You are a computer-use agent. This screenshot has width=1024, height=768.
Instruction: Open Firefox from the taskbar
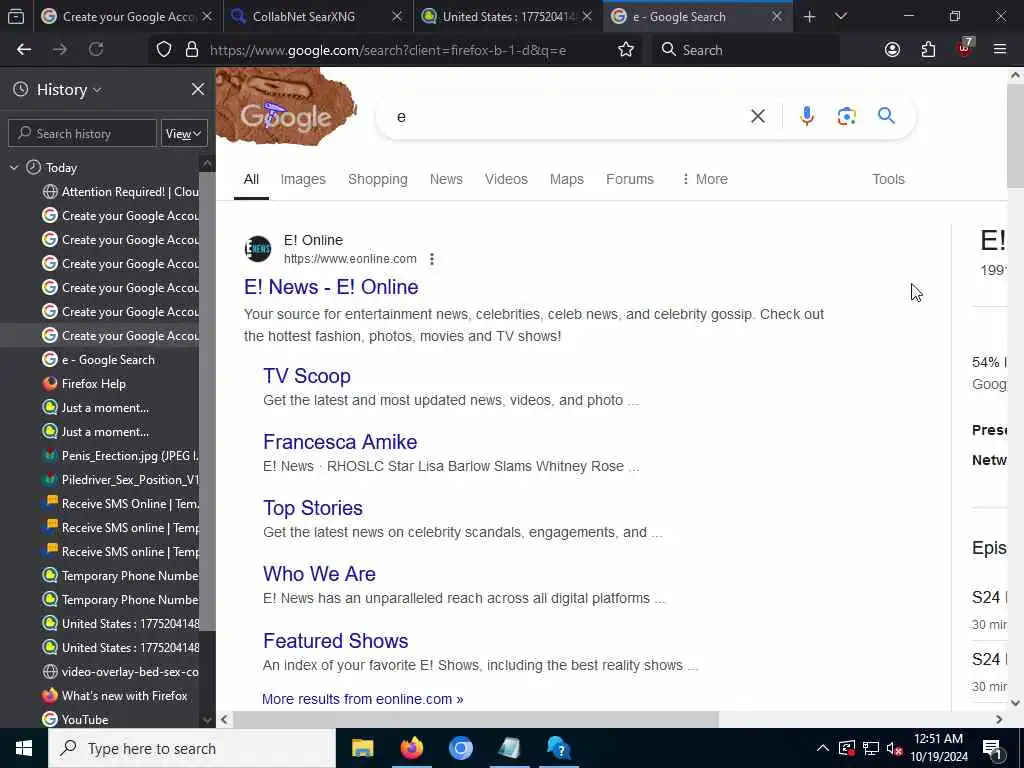click(x=411, y=748)
